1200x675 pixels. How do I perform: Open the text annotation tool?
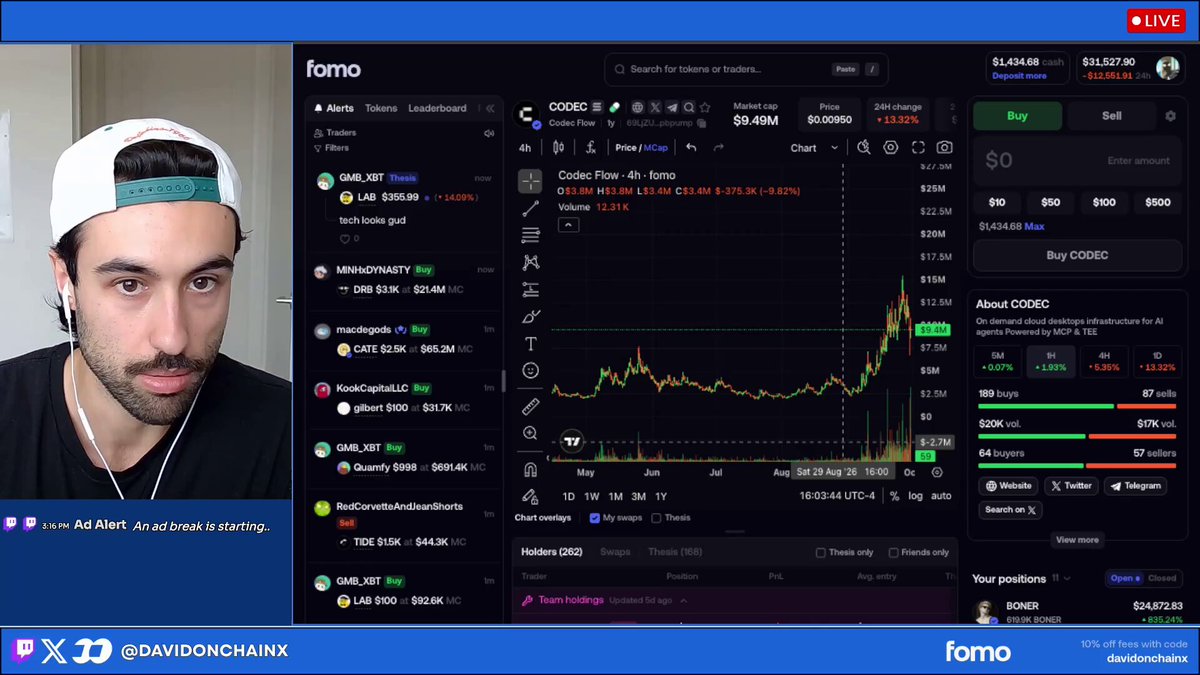coord(530,343)
